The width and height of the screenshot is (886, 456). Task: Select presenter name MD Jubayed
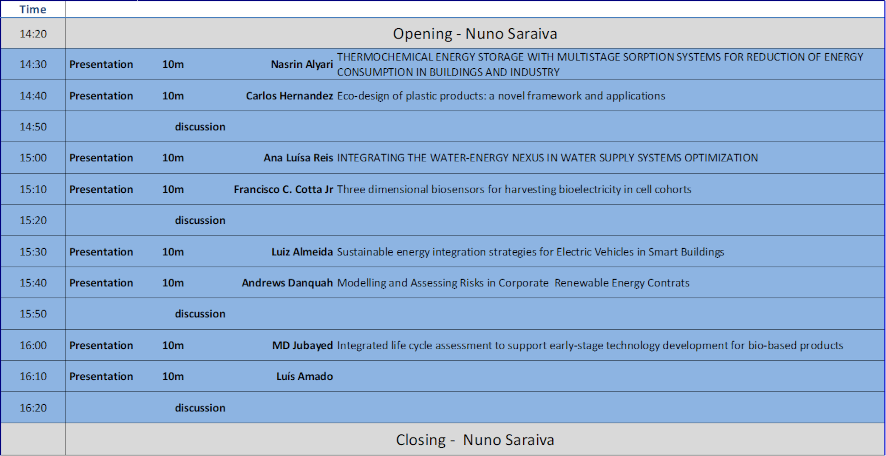tap(302, 346)
